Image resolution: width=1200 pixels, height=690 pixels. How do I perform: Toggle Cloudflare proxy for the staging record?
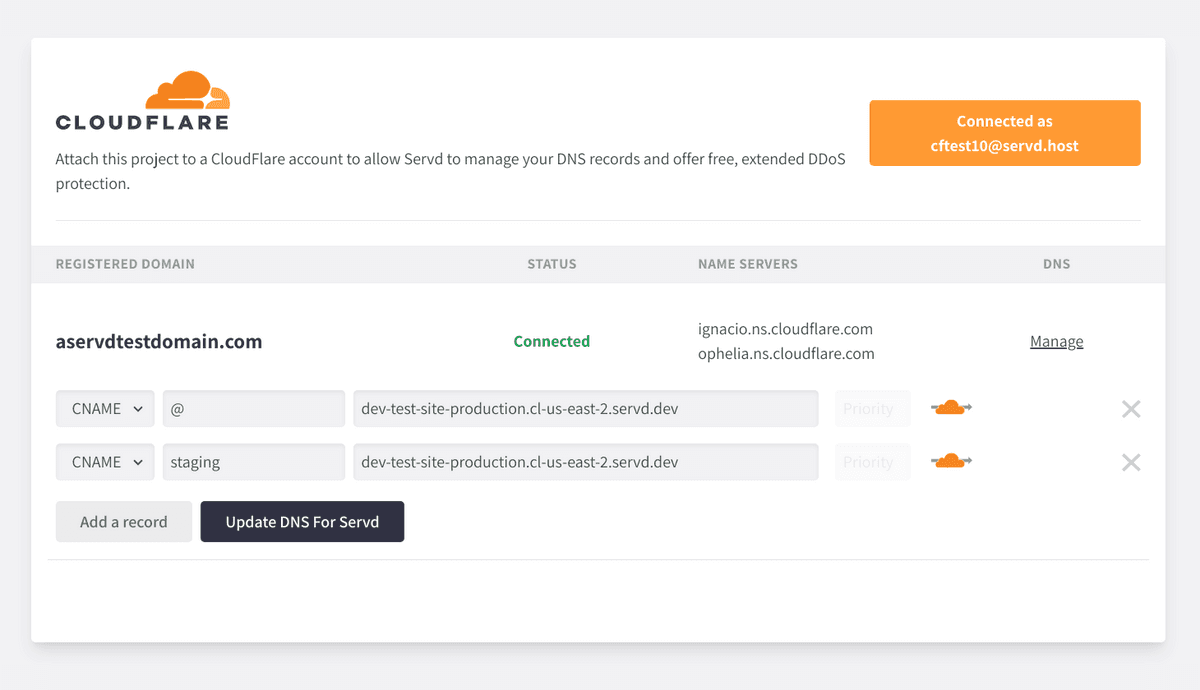click(x=951, y=461)
